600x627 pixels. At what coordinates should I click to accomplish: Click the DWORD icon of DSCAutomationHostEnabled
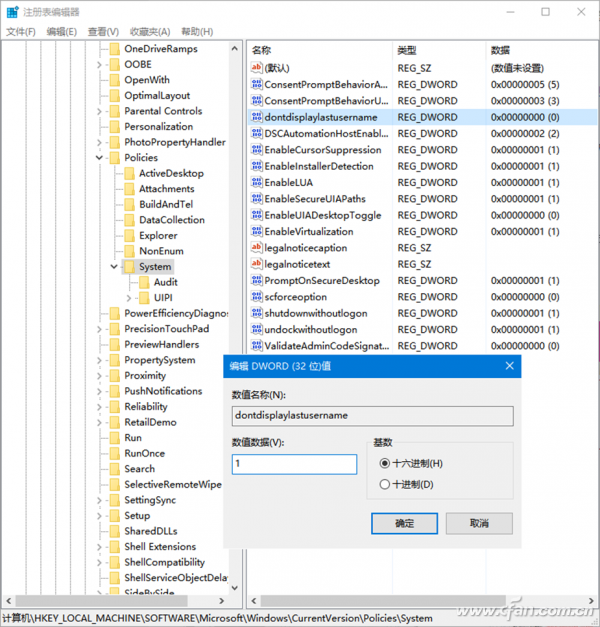(256, 133)
